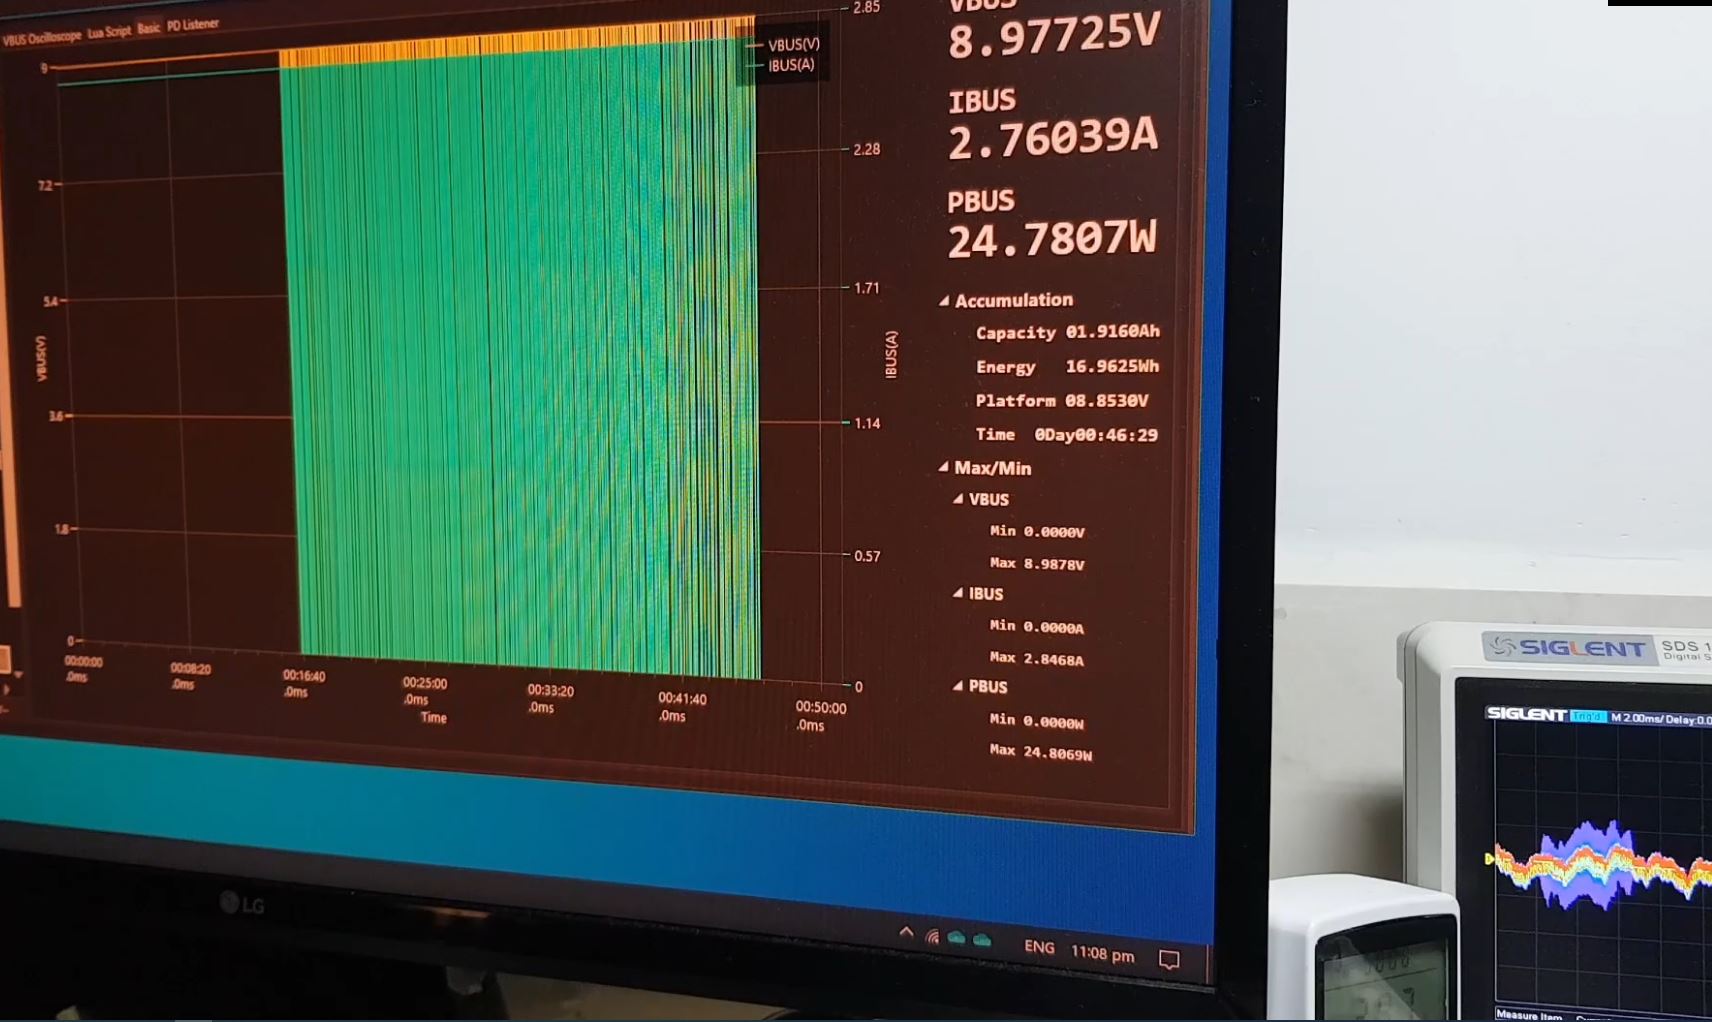
Task: Click the VBUS Min value 0.0000V
Action: click(1054, 532)
